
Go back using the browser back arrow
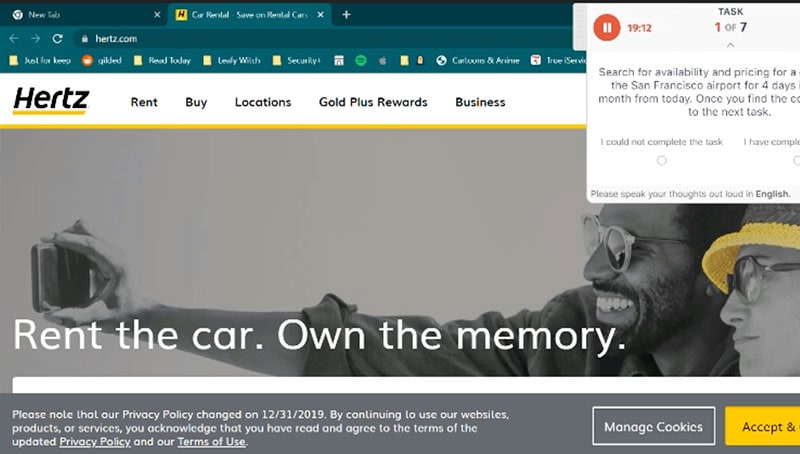coord(14,38)
